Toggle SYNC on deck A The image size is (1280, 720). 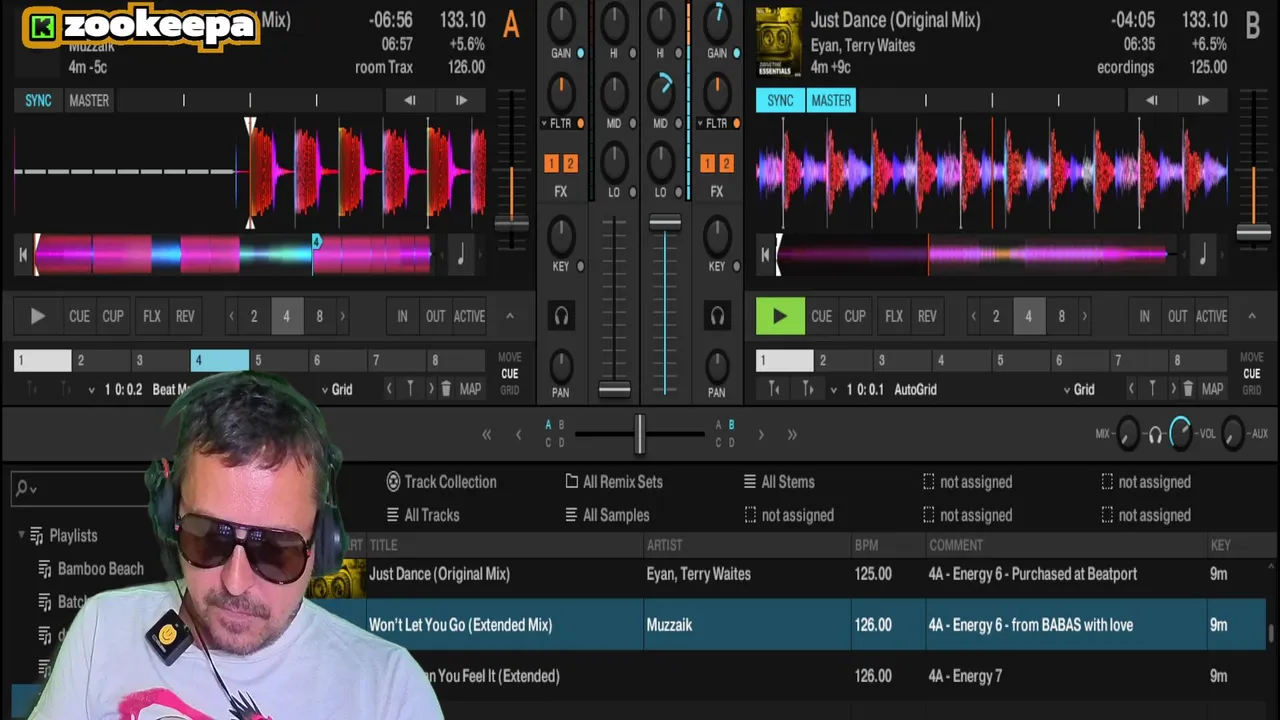tap(38, 100)
